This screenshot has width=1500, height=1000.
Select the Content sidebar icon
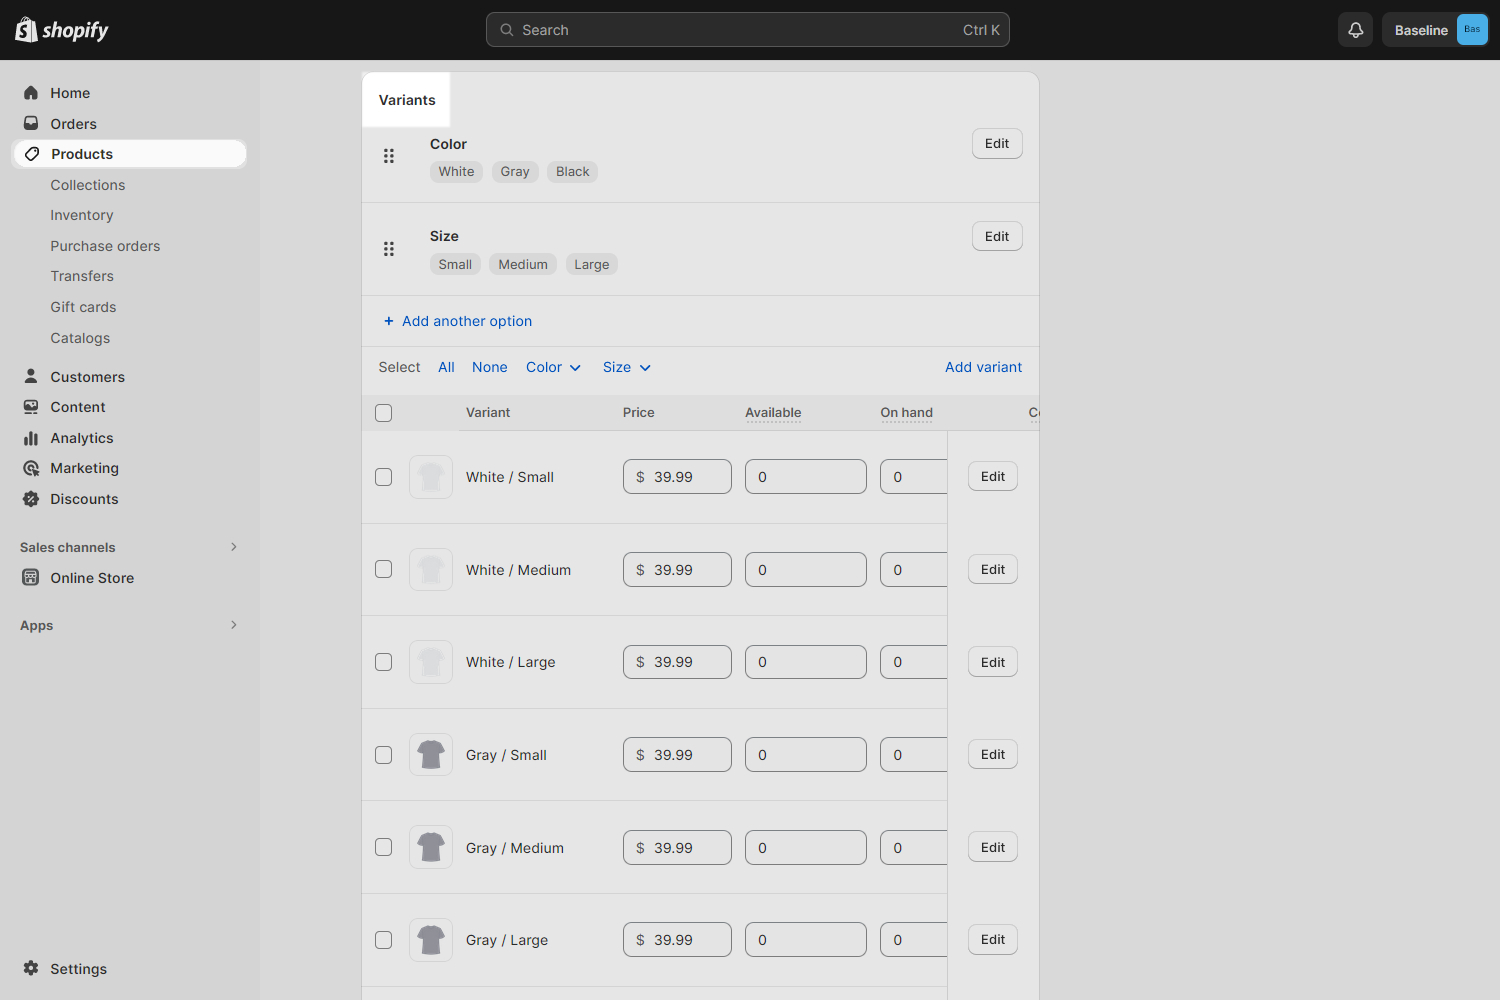[x=31, y=406]
